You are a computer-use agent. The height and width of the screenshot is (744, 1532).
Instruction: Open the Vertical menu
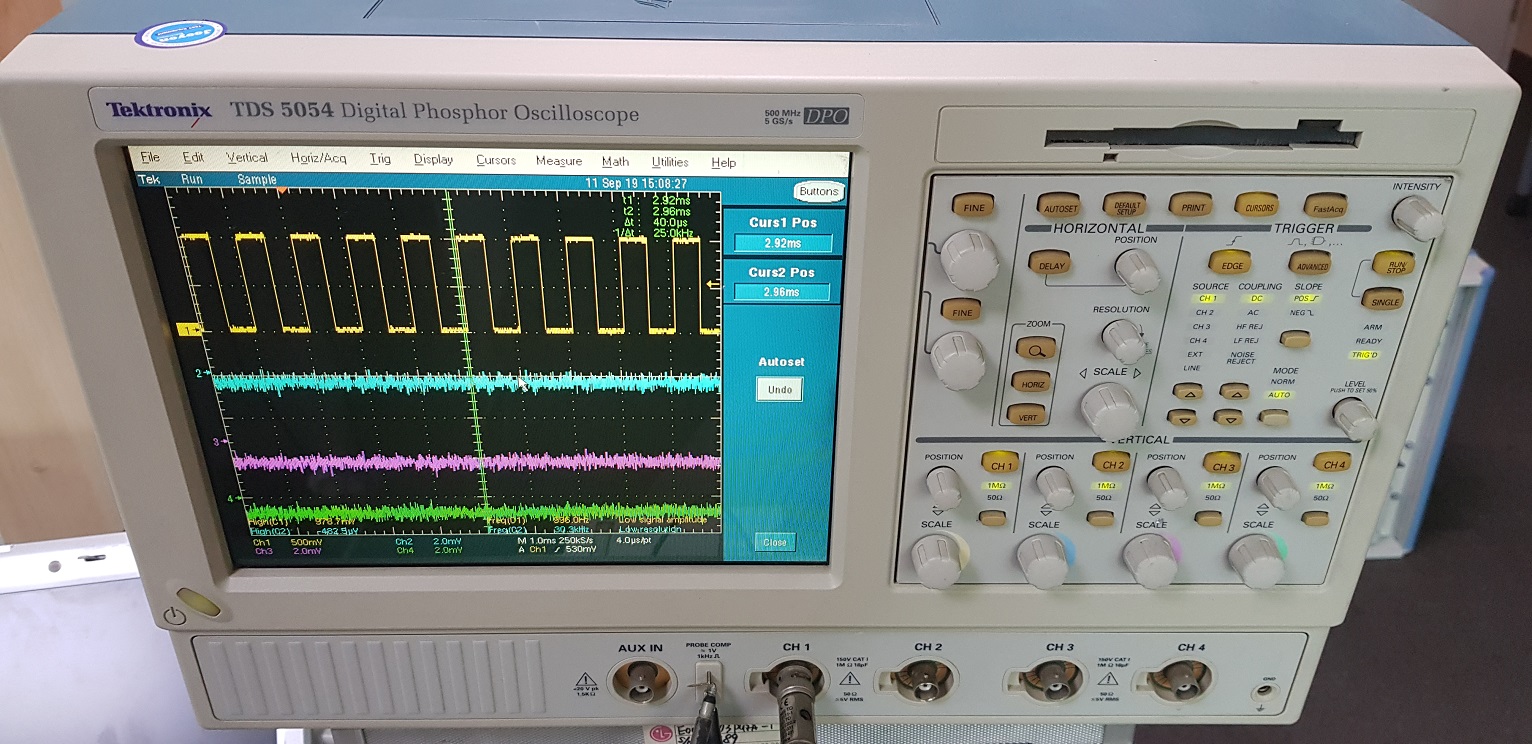click(247, 158)
